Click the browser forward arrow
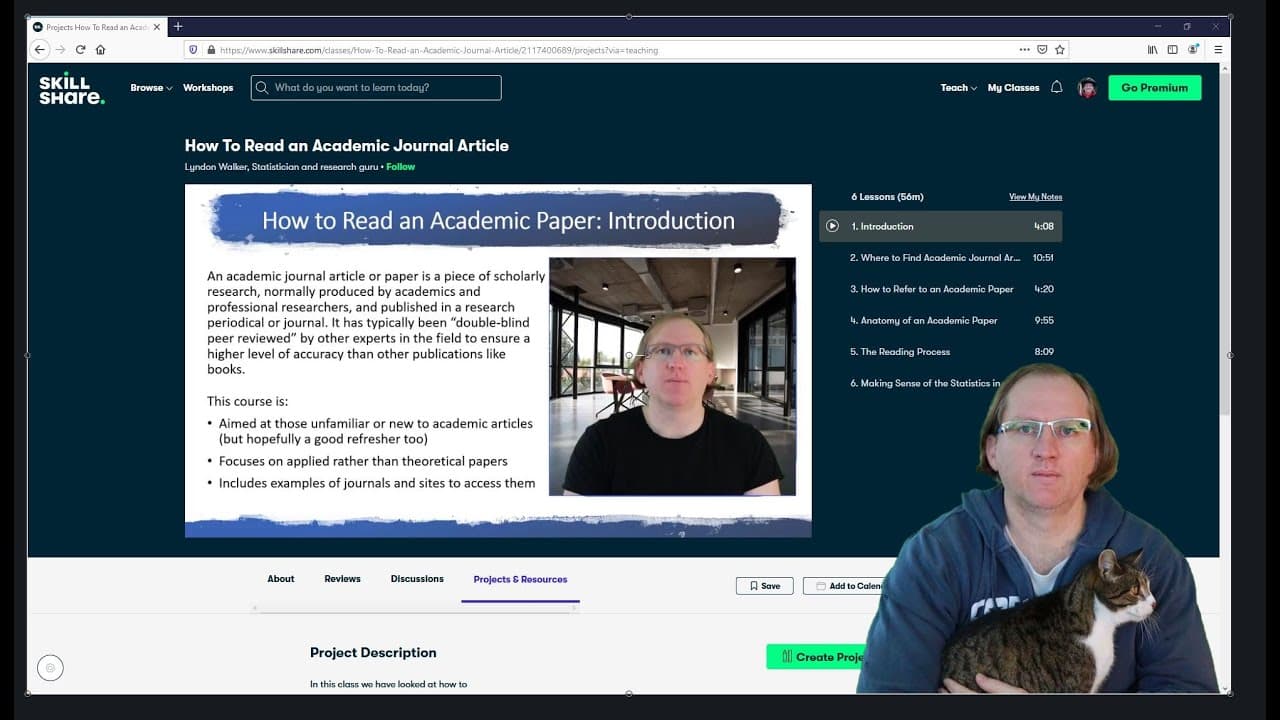Viewport: 1280px width, 720px height. pos(60,49)
